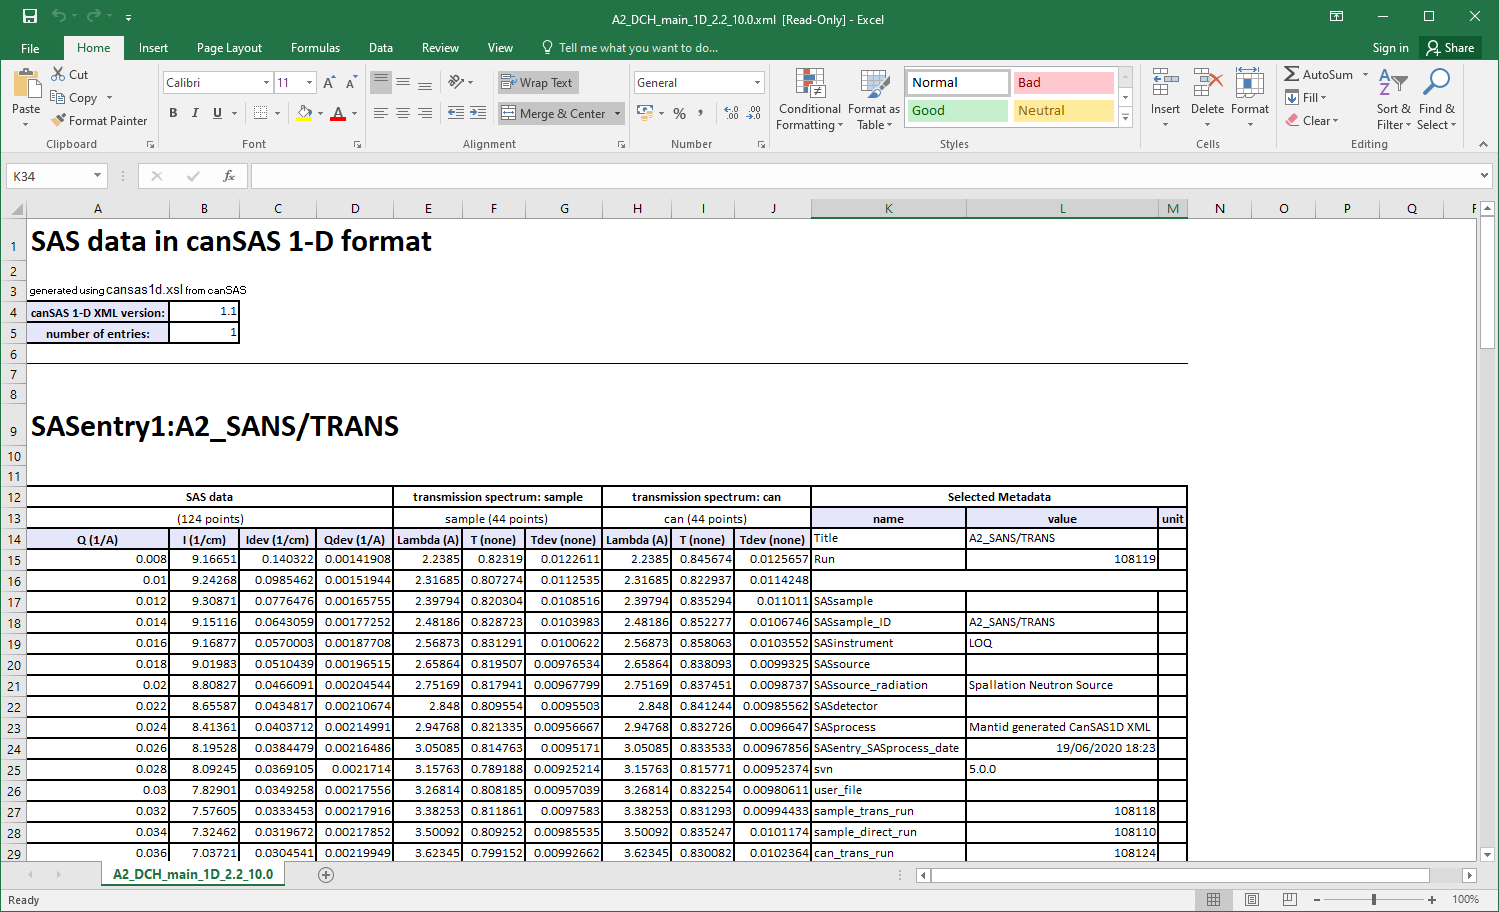Toggle Bold formatting
The height and width of the screenshot is (912, 1499).
(x=173, y=113)
